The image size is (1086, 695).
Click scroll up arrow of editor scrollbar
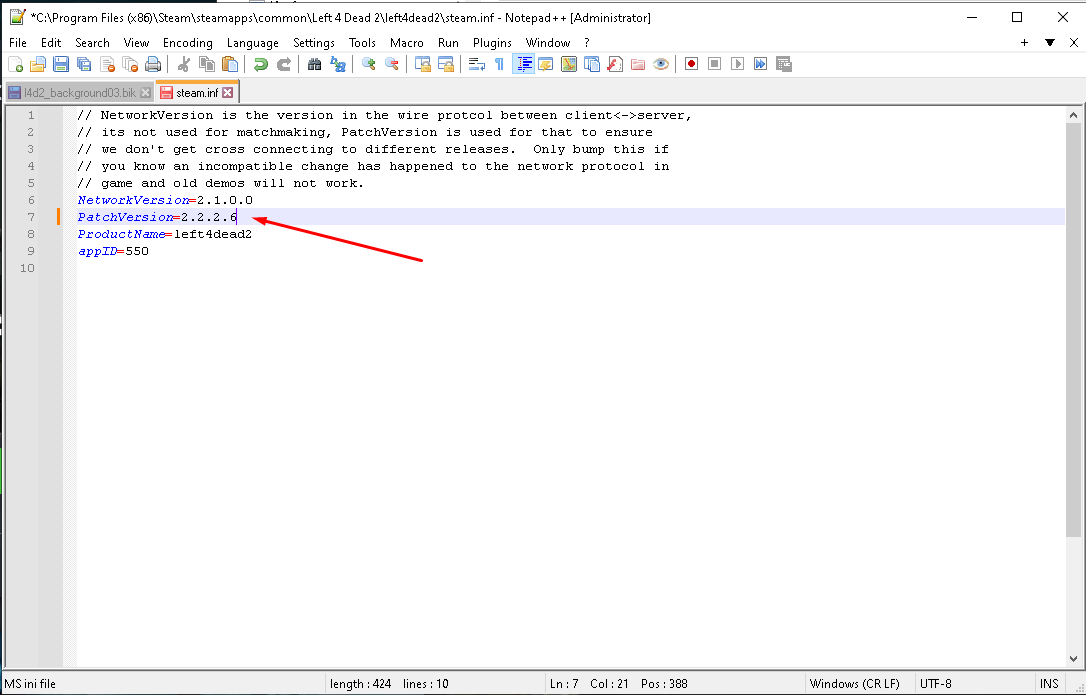[x=1074, y=116]
